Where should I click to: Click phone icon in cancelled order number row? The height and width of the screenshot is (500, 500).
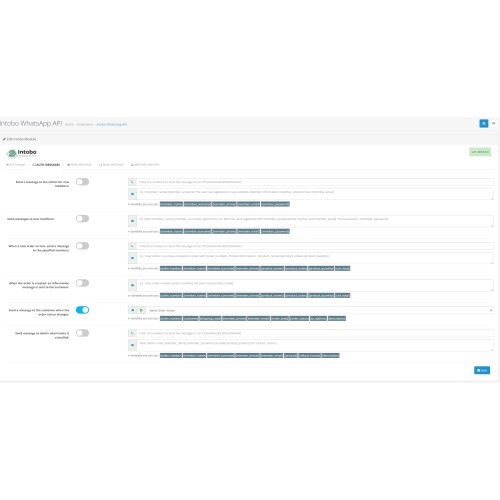pos(132,333)
